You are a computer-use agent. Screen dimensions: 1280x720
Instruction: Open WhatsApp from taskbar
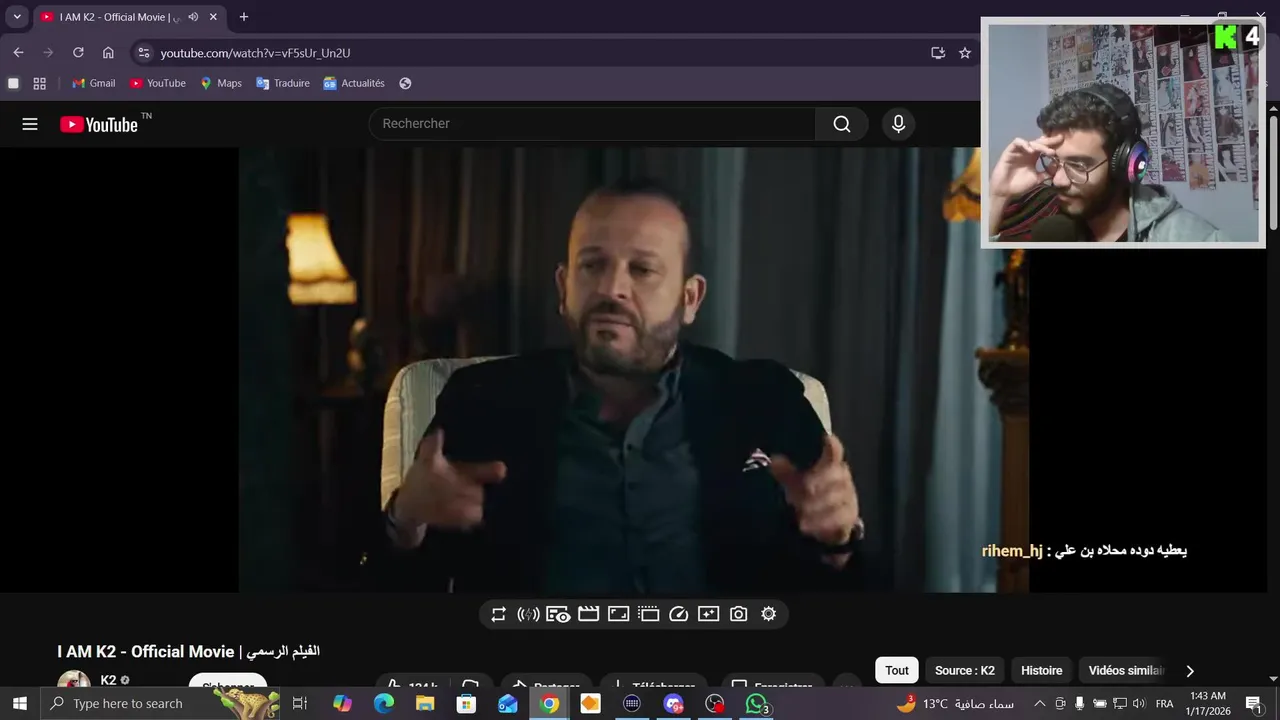click(757, 704)
